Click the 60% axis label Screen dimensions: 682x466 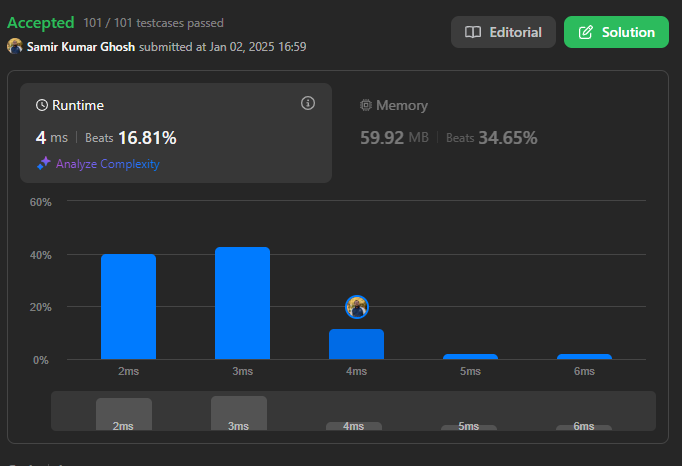(x=40, y=202)
